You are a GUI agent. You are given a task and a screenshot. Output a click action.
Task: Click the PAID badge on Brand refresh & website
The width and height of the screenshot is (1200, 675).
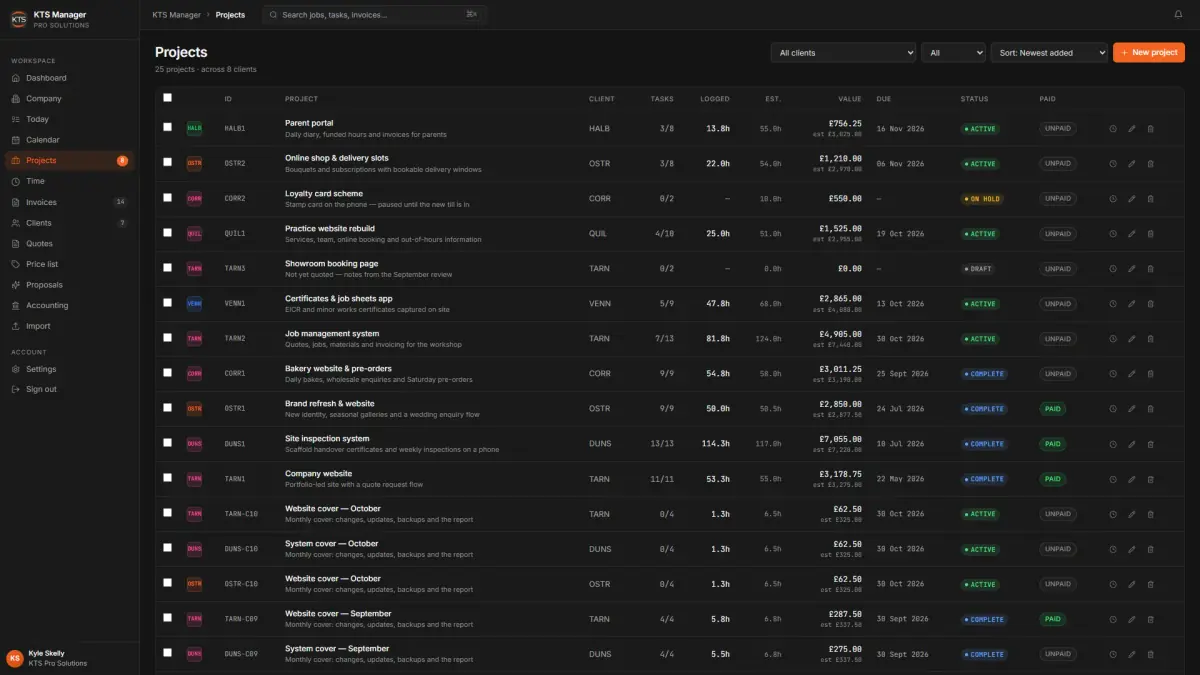pyautogui.click(x=1051, y=409)
